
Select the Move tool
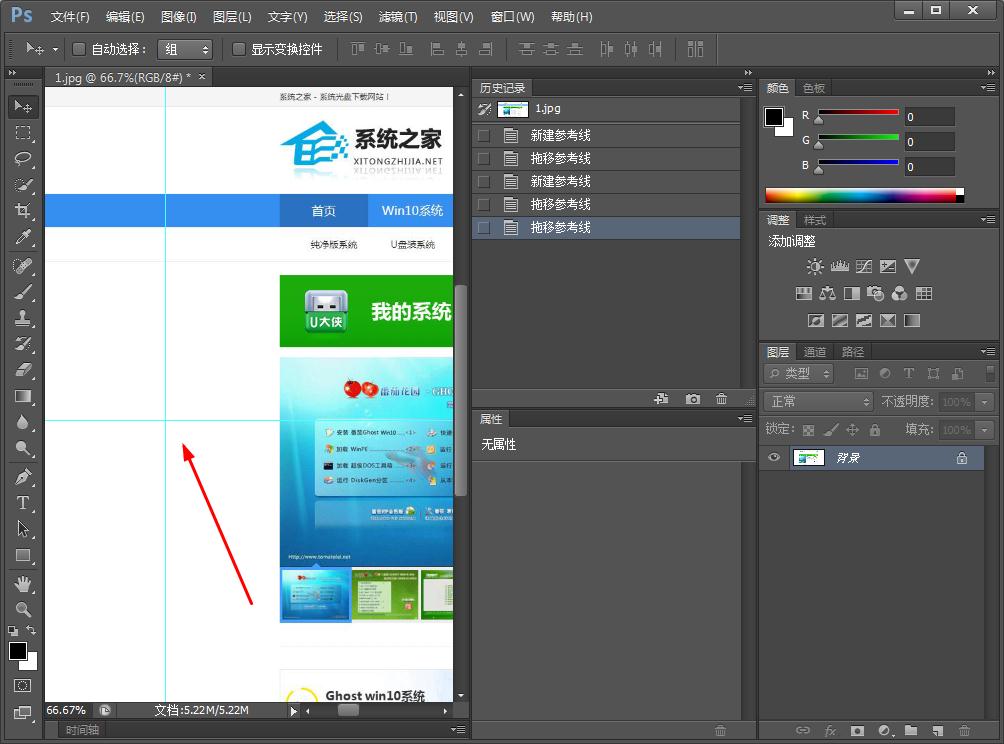click(x=22, y=106)
